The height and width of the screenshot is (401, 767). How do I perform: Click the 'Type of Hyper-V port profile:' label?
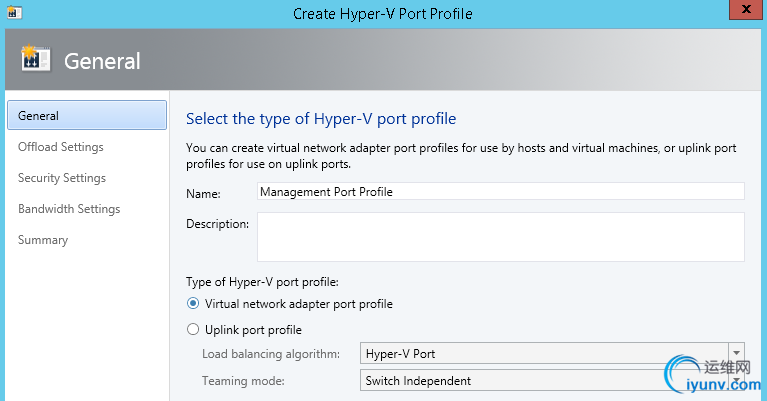(262, 282)
